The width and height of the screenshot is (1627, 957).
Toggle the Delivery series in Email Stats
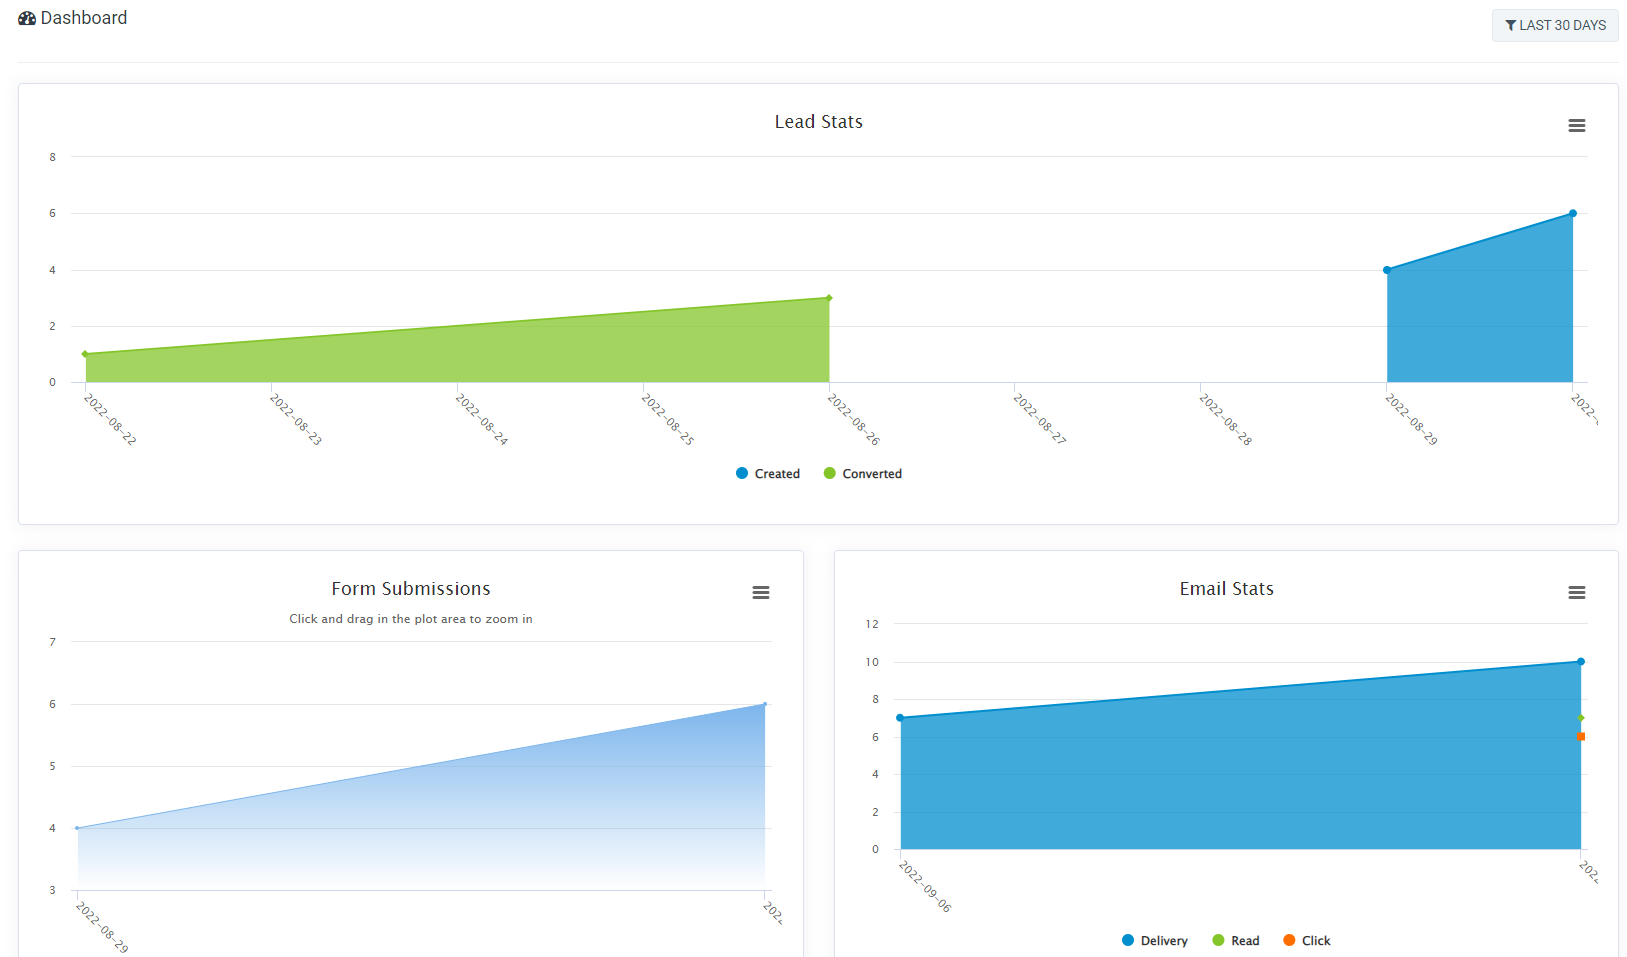pos(1155,941)
